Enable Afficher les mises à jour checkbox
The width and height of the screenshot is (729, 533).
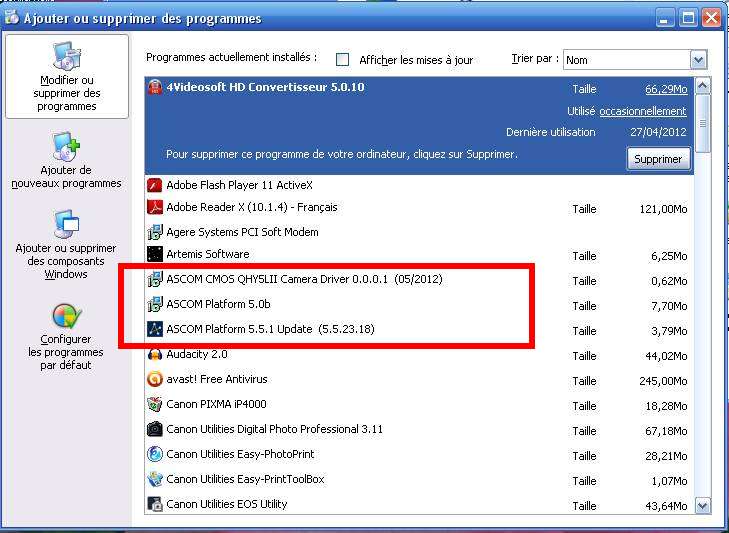coord(343,60)
